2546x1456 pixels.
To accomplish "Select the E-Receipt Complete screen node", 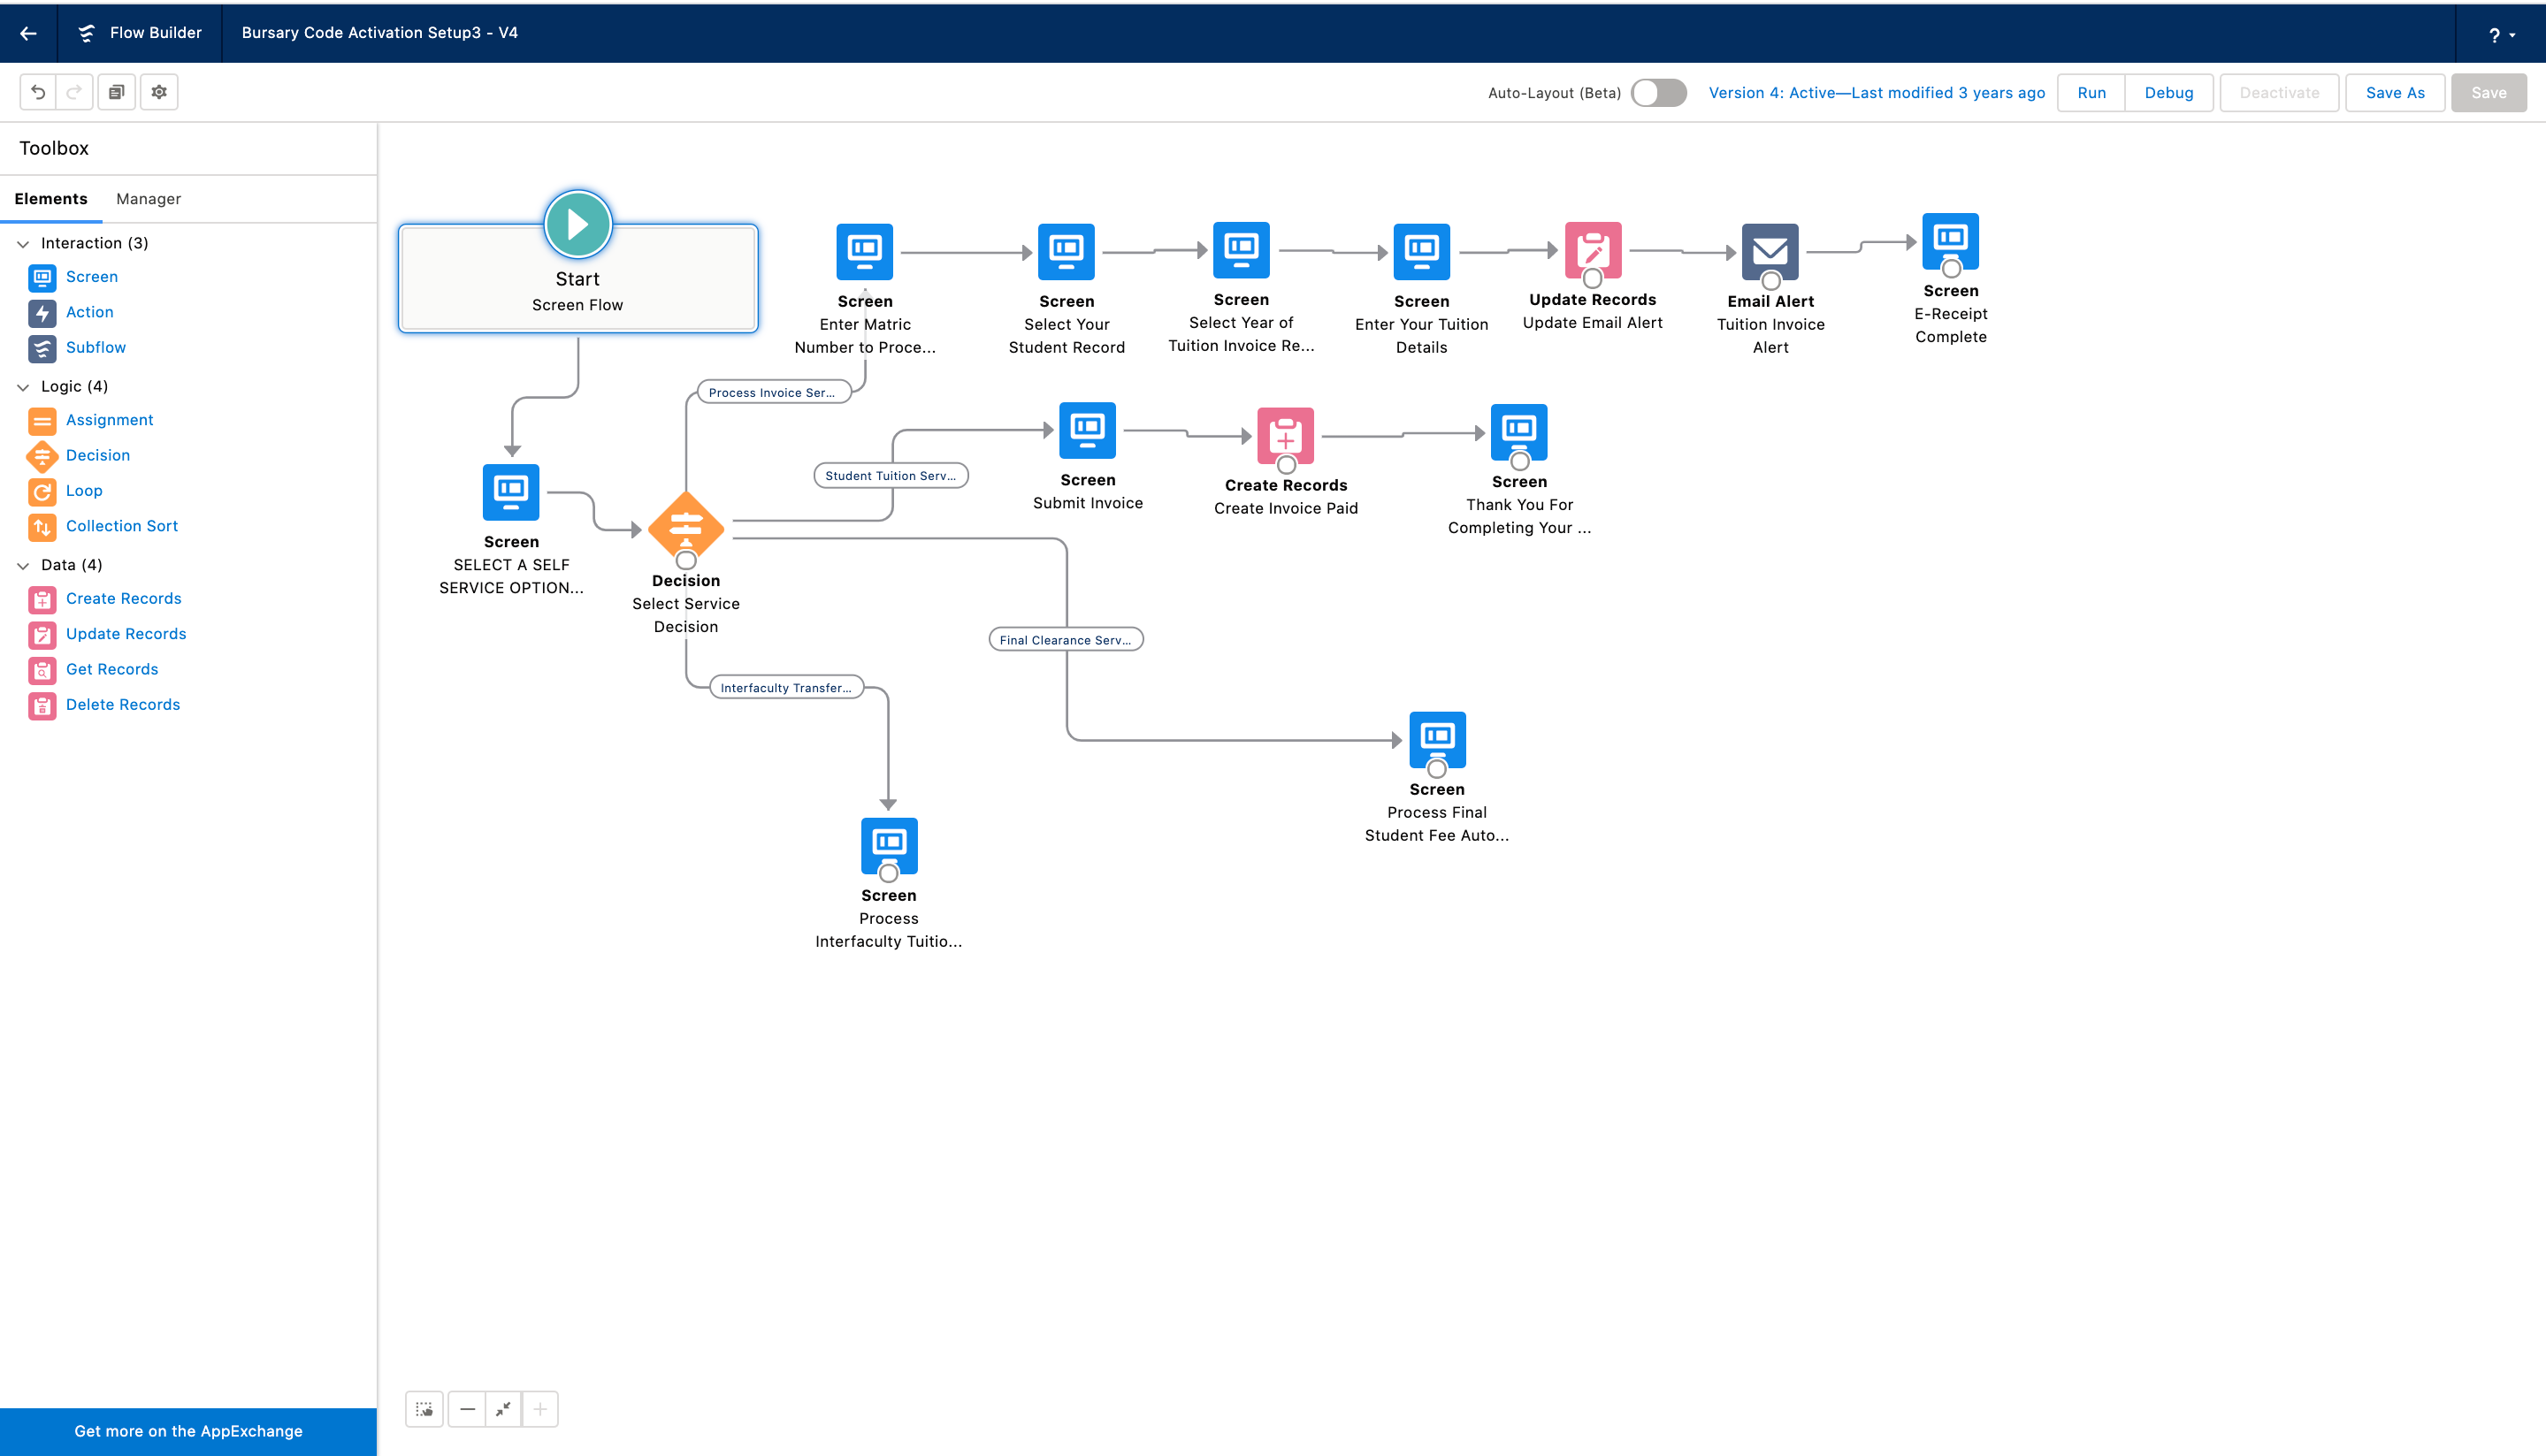I will tap(1950, 241).
